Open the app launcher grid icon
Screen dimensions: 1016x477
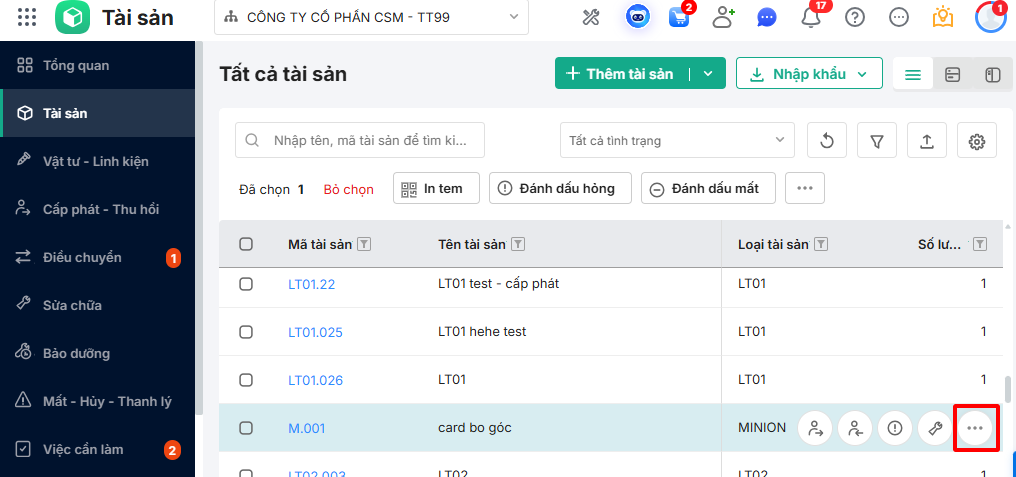point(27,17)
